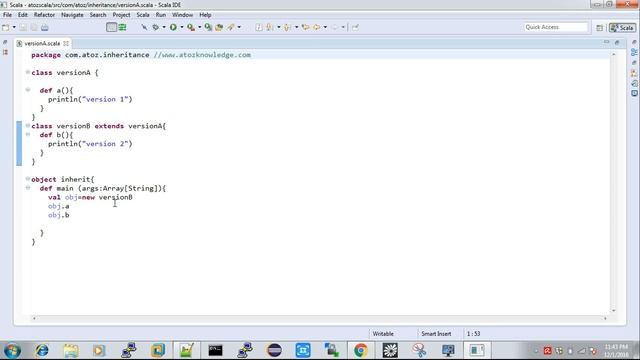The width and height of the screenshot is (640, 360).
Task: Click the 'Smart Insert' status bar entry
Action: (436, 334)
